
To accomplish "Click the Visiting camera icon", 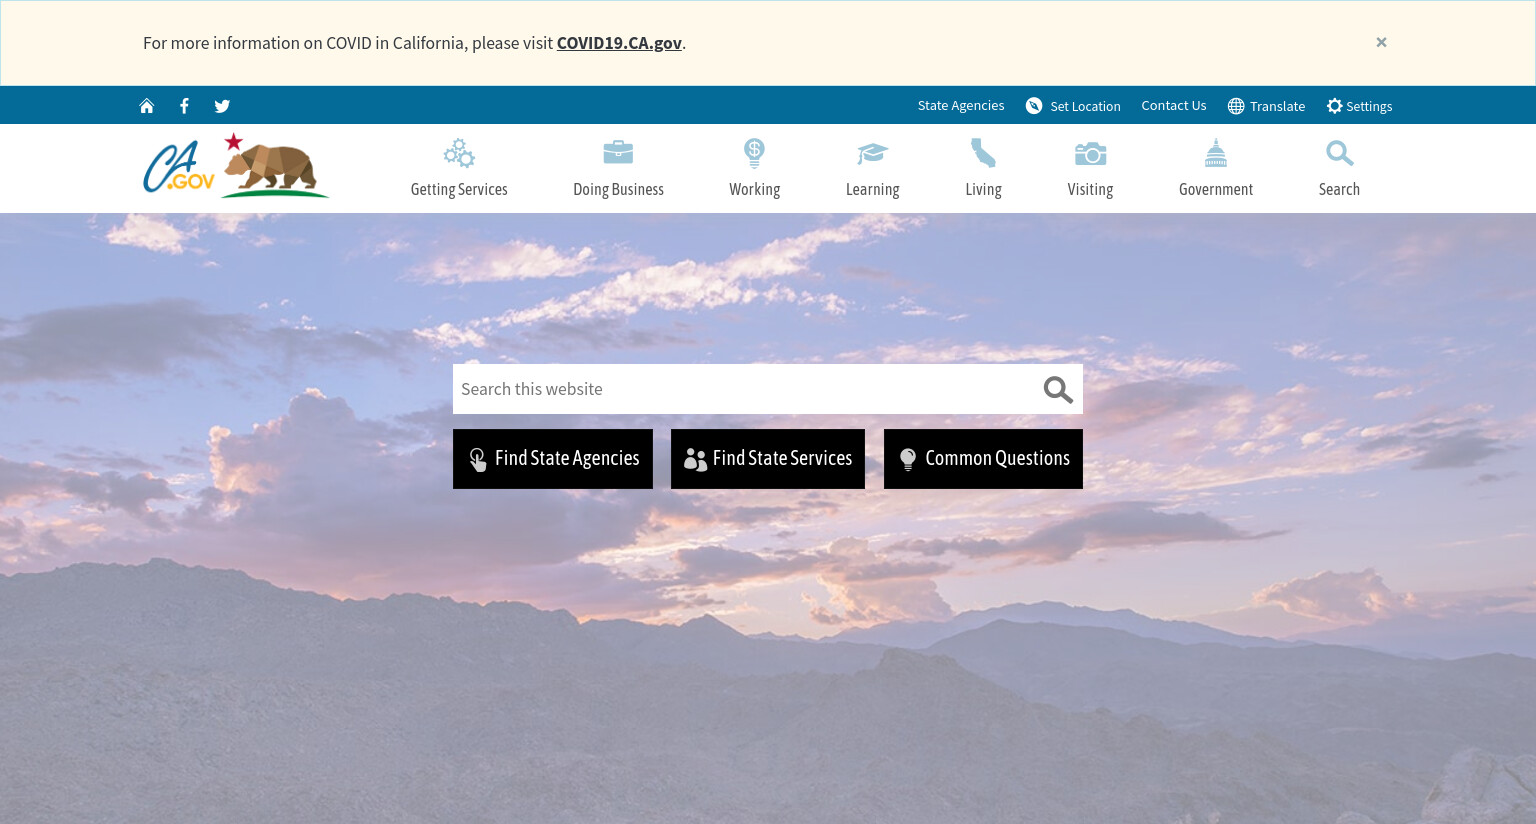I will [1090, 153].
